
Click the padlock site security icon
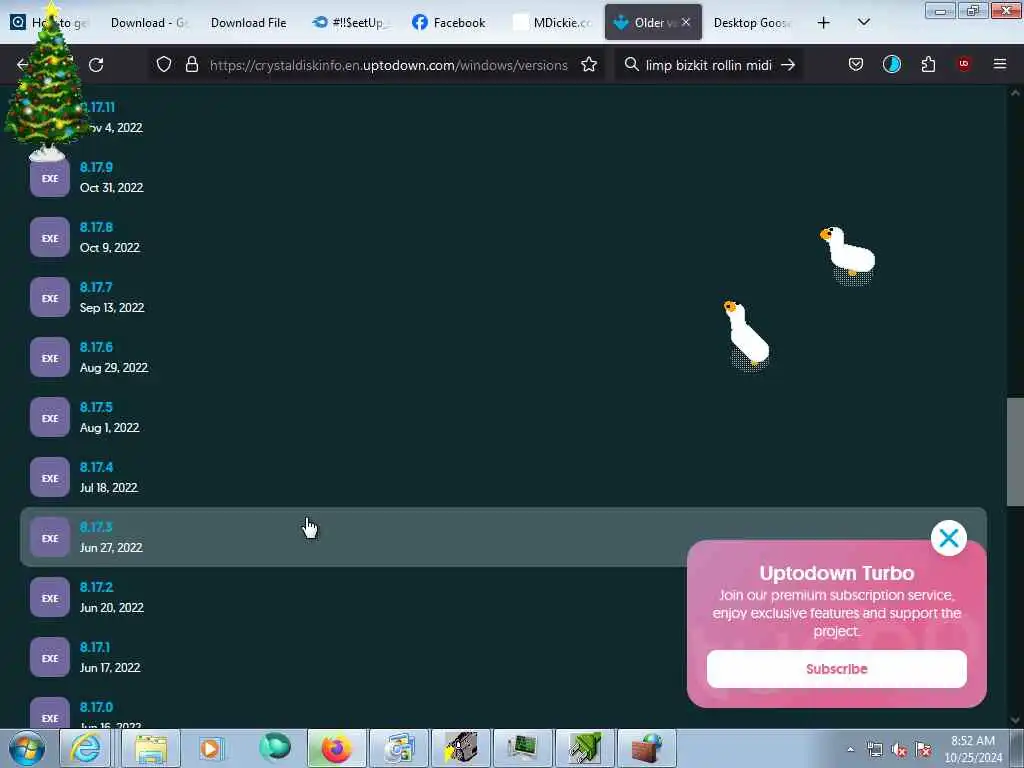pyautogui.click(x=191, y=65)
